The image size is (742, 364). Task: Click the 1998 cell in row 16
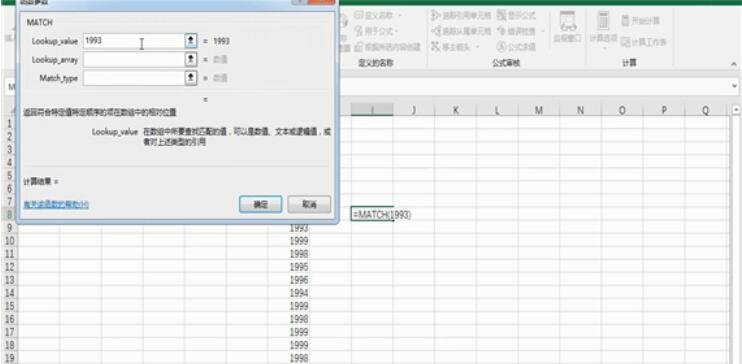tap(289, 319)
